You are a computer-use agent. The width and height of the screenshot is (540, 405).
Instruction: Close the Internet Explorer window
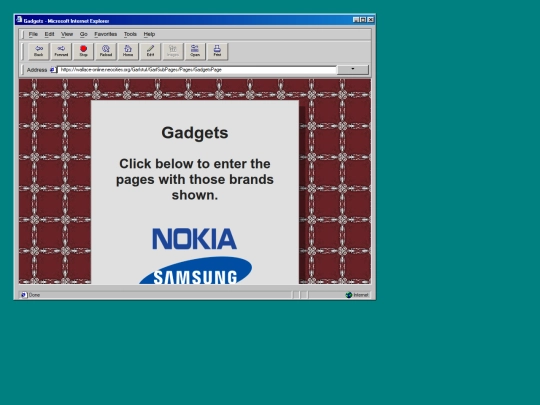[371, 20]
